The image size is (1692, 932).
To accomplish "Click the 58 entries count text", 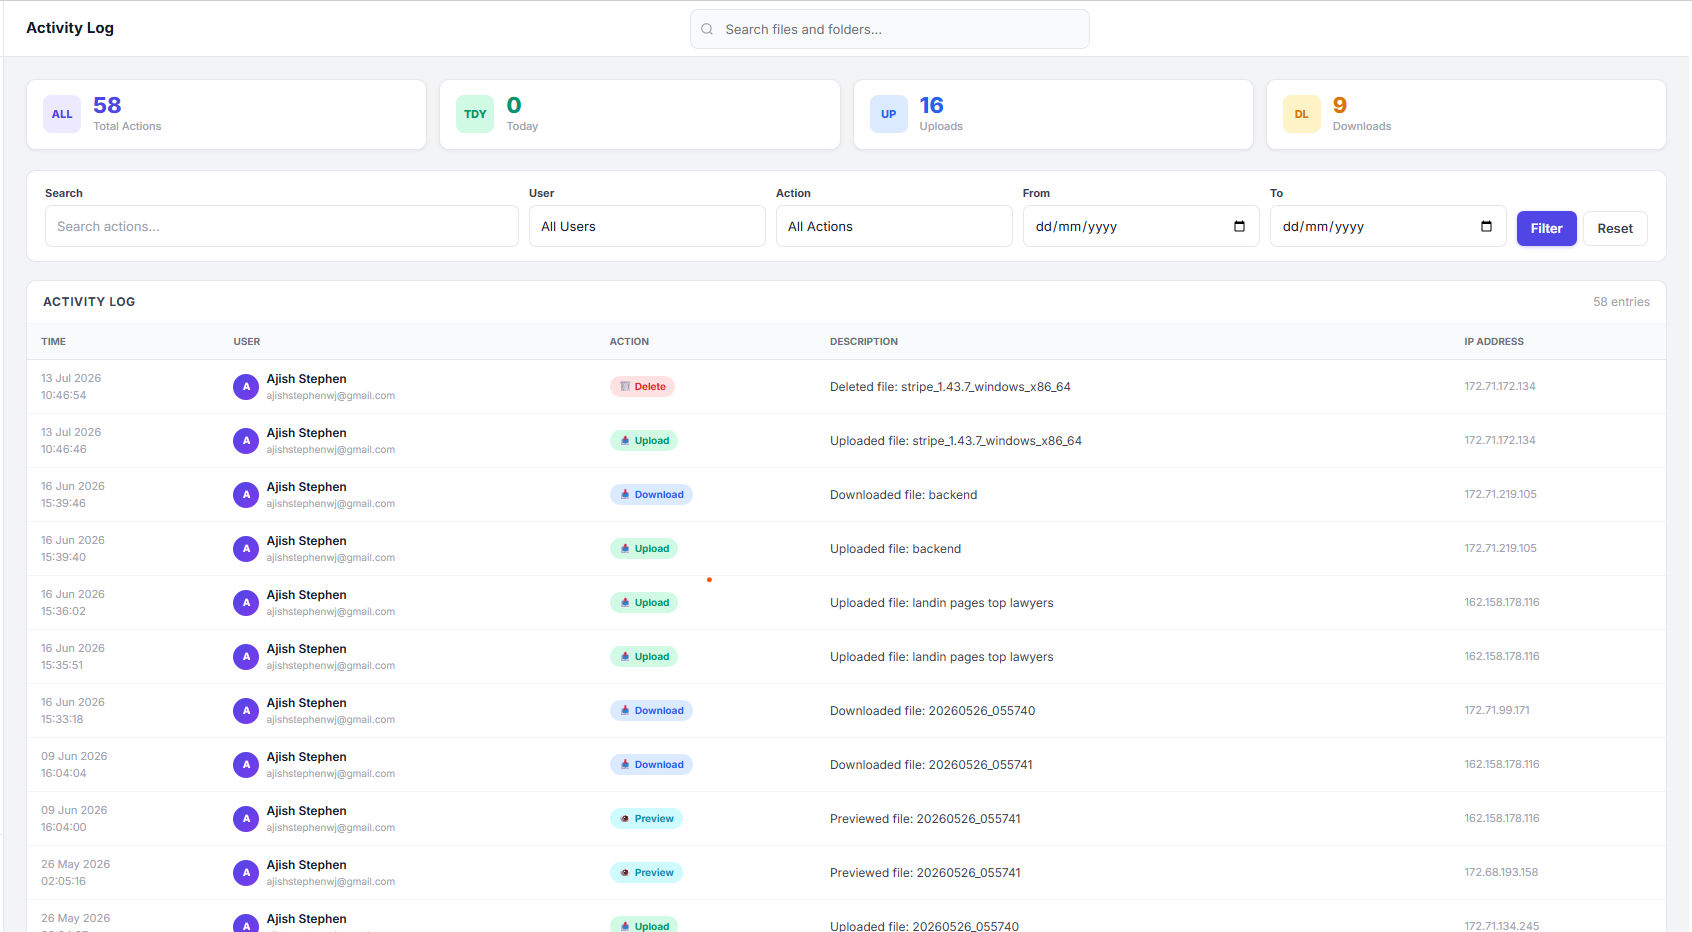I will (x=1621, y=302).
